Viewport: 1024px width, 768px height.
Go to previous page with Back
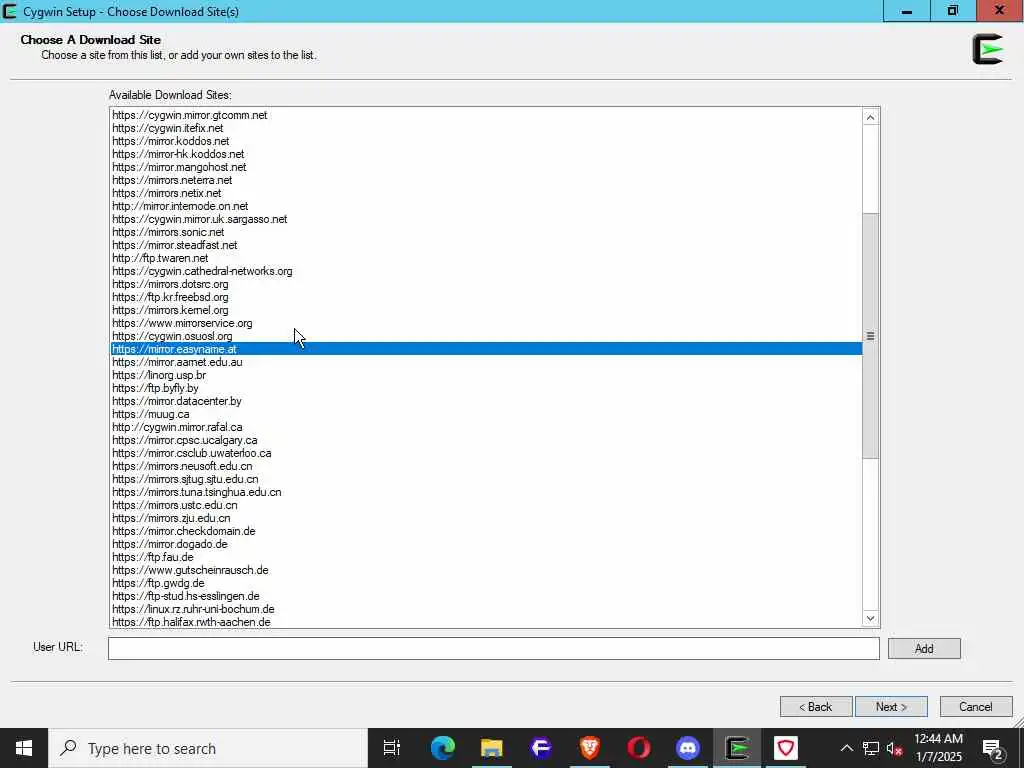(816, 707)
